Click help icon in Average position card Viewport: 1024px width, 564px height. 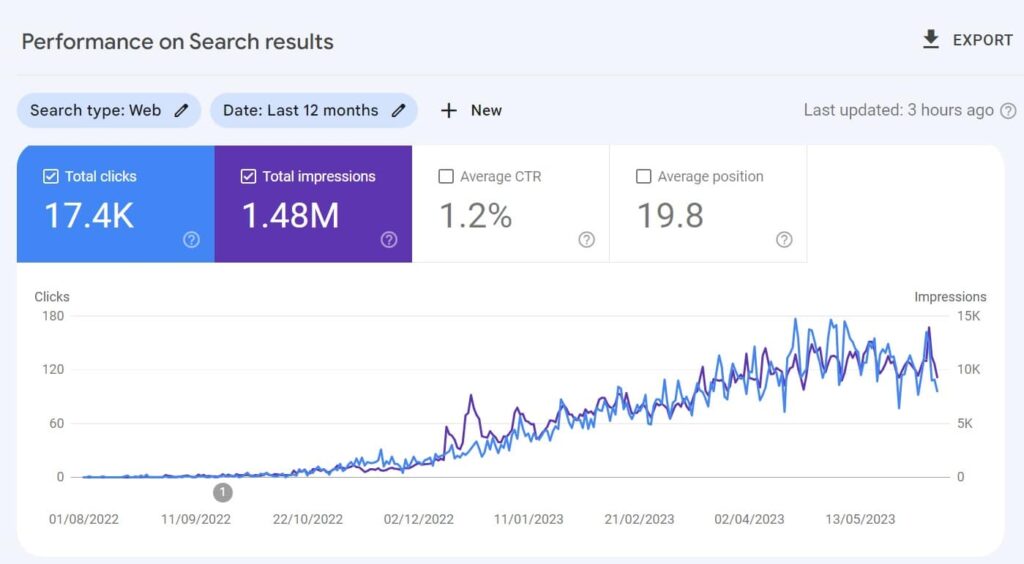point(784,240)
